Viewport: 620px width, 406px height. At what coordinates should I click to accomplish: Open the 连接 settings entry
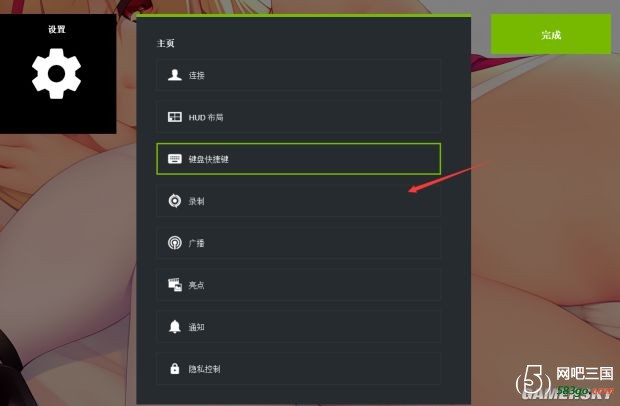coord(298,75)
